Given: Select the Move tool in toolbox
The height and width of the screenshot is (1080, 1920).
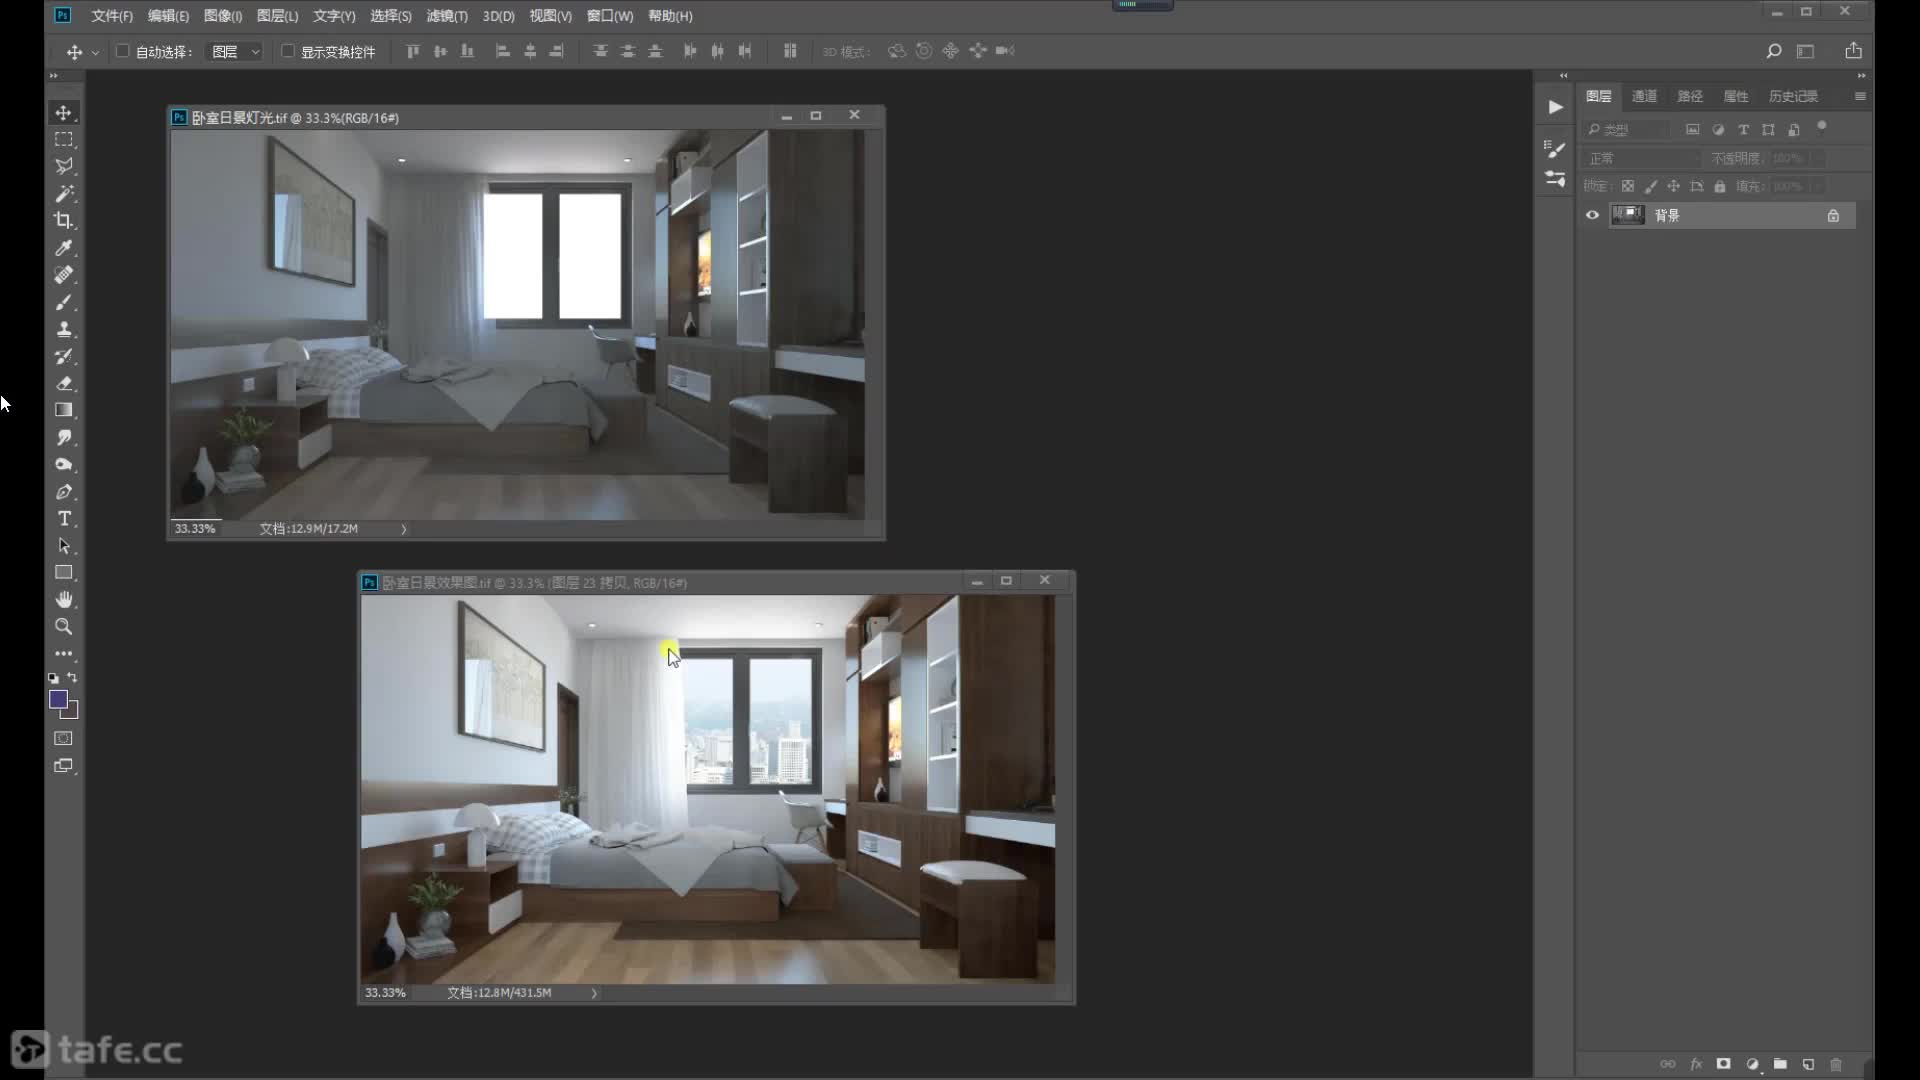Looking at the screenshot, I should pos(64,113).
